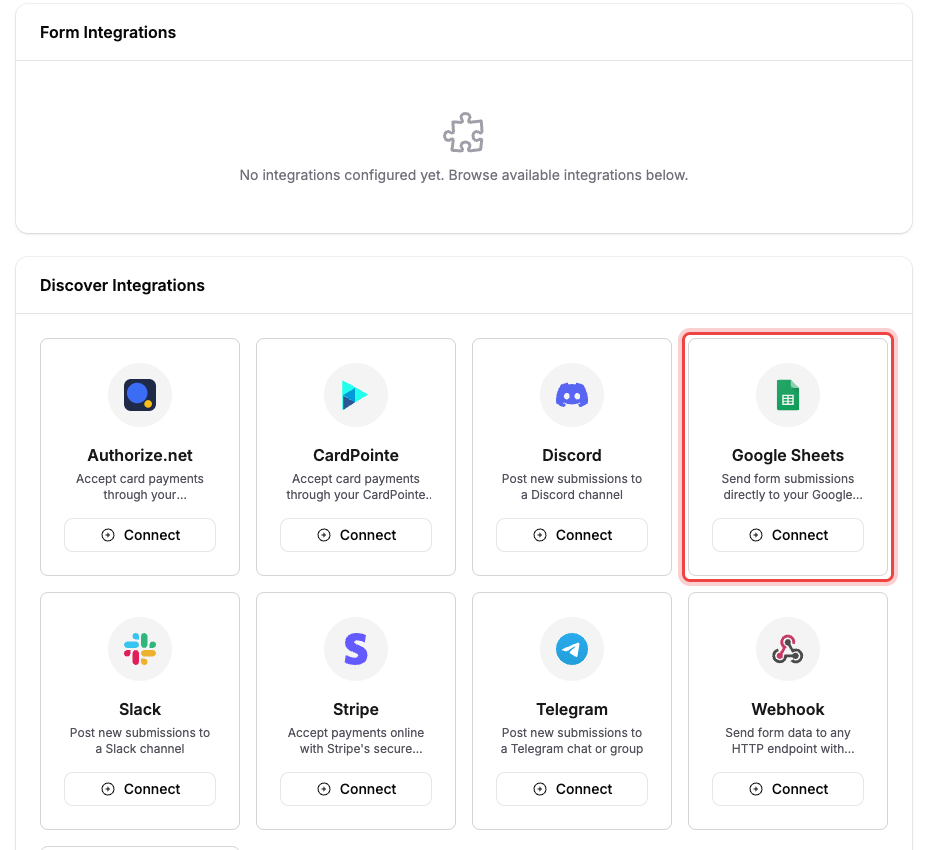Connect the Stripe integration
Screen dimensions: 930x850
pos(356,789)
